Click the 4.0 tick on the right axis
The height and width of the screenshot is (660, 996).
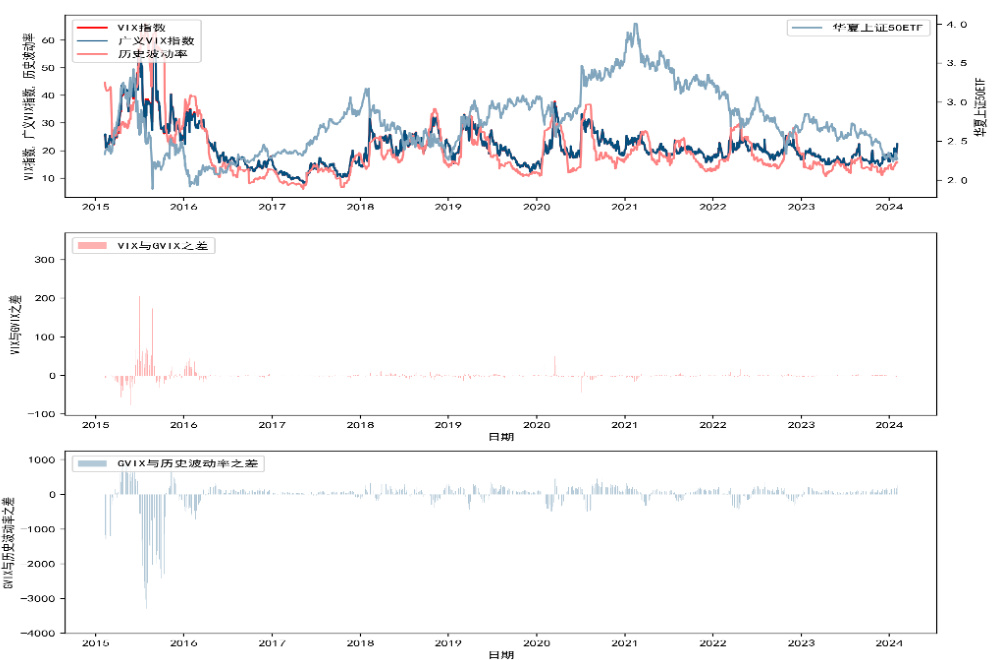(956, 24)
